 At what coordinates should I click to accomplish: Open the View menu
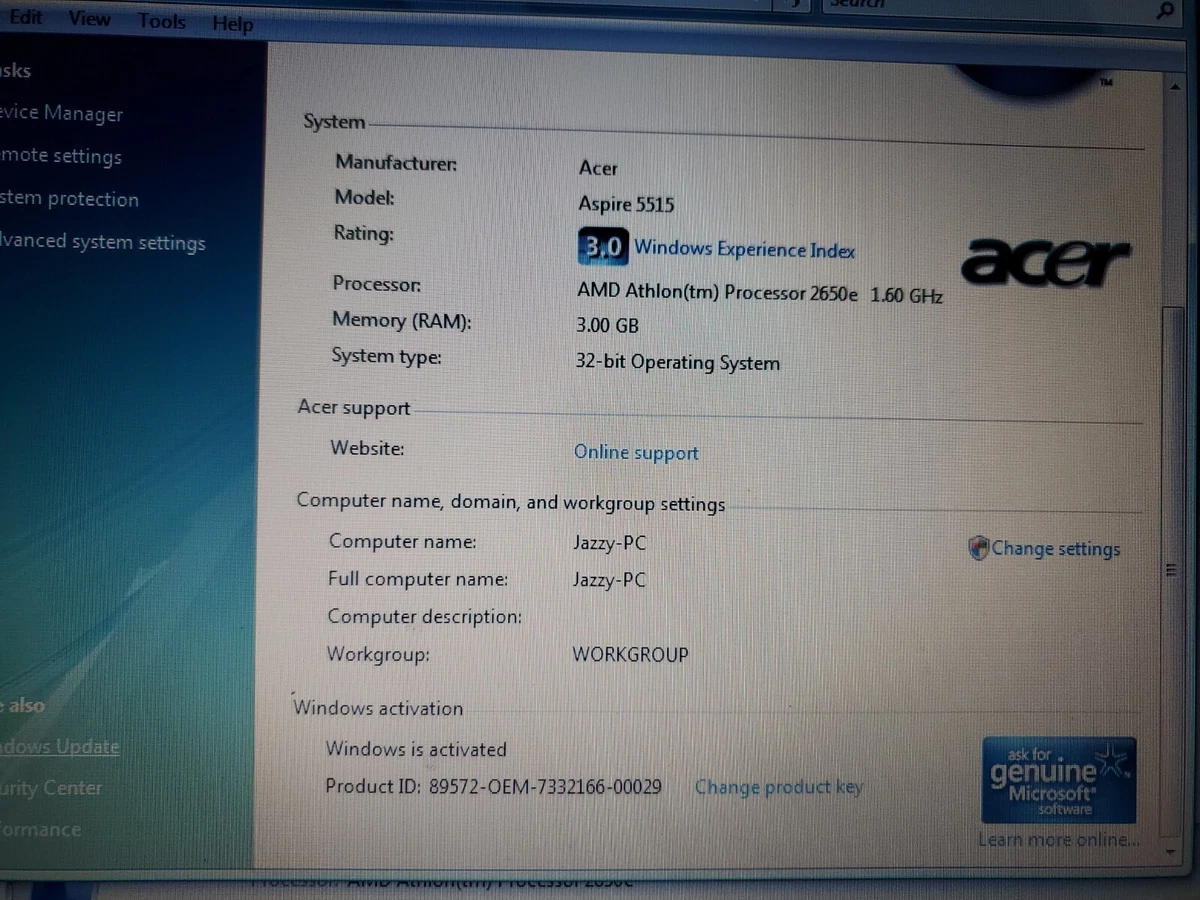pos(90,18)
